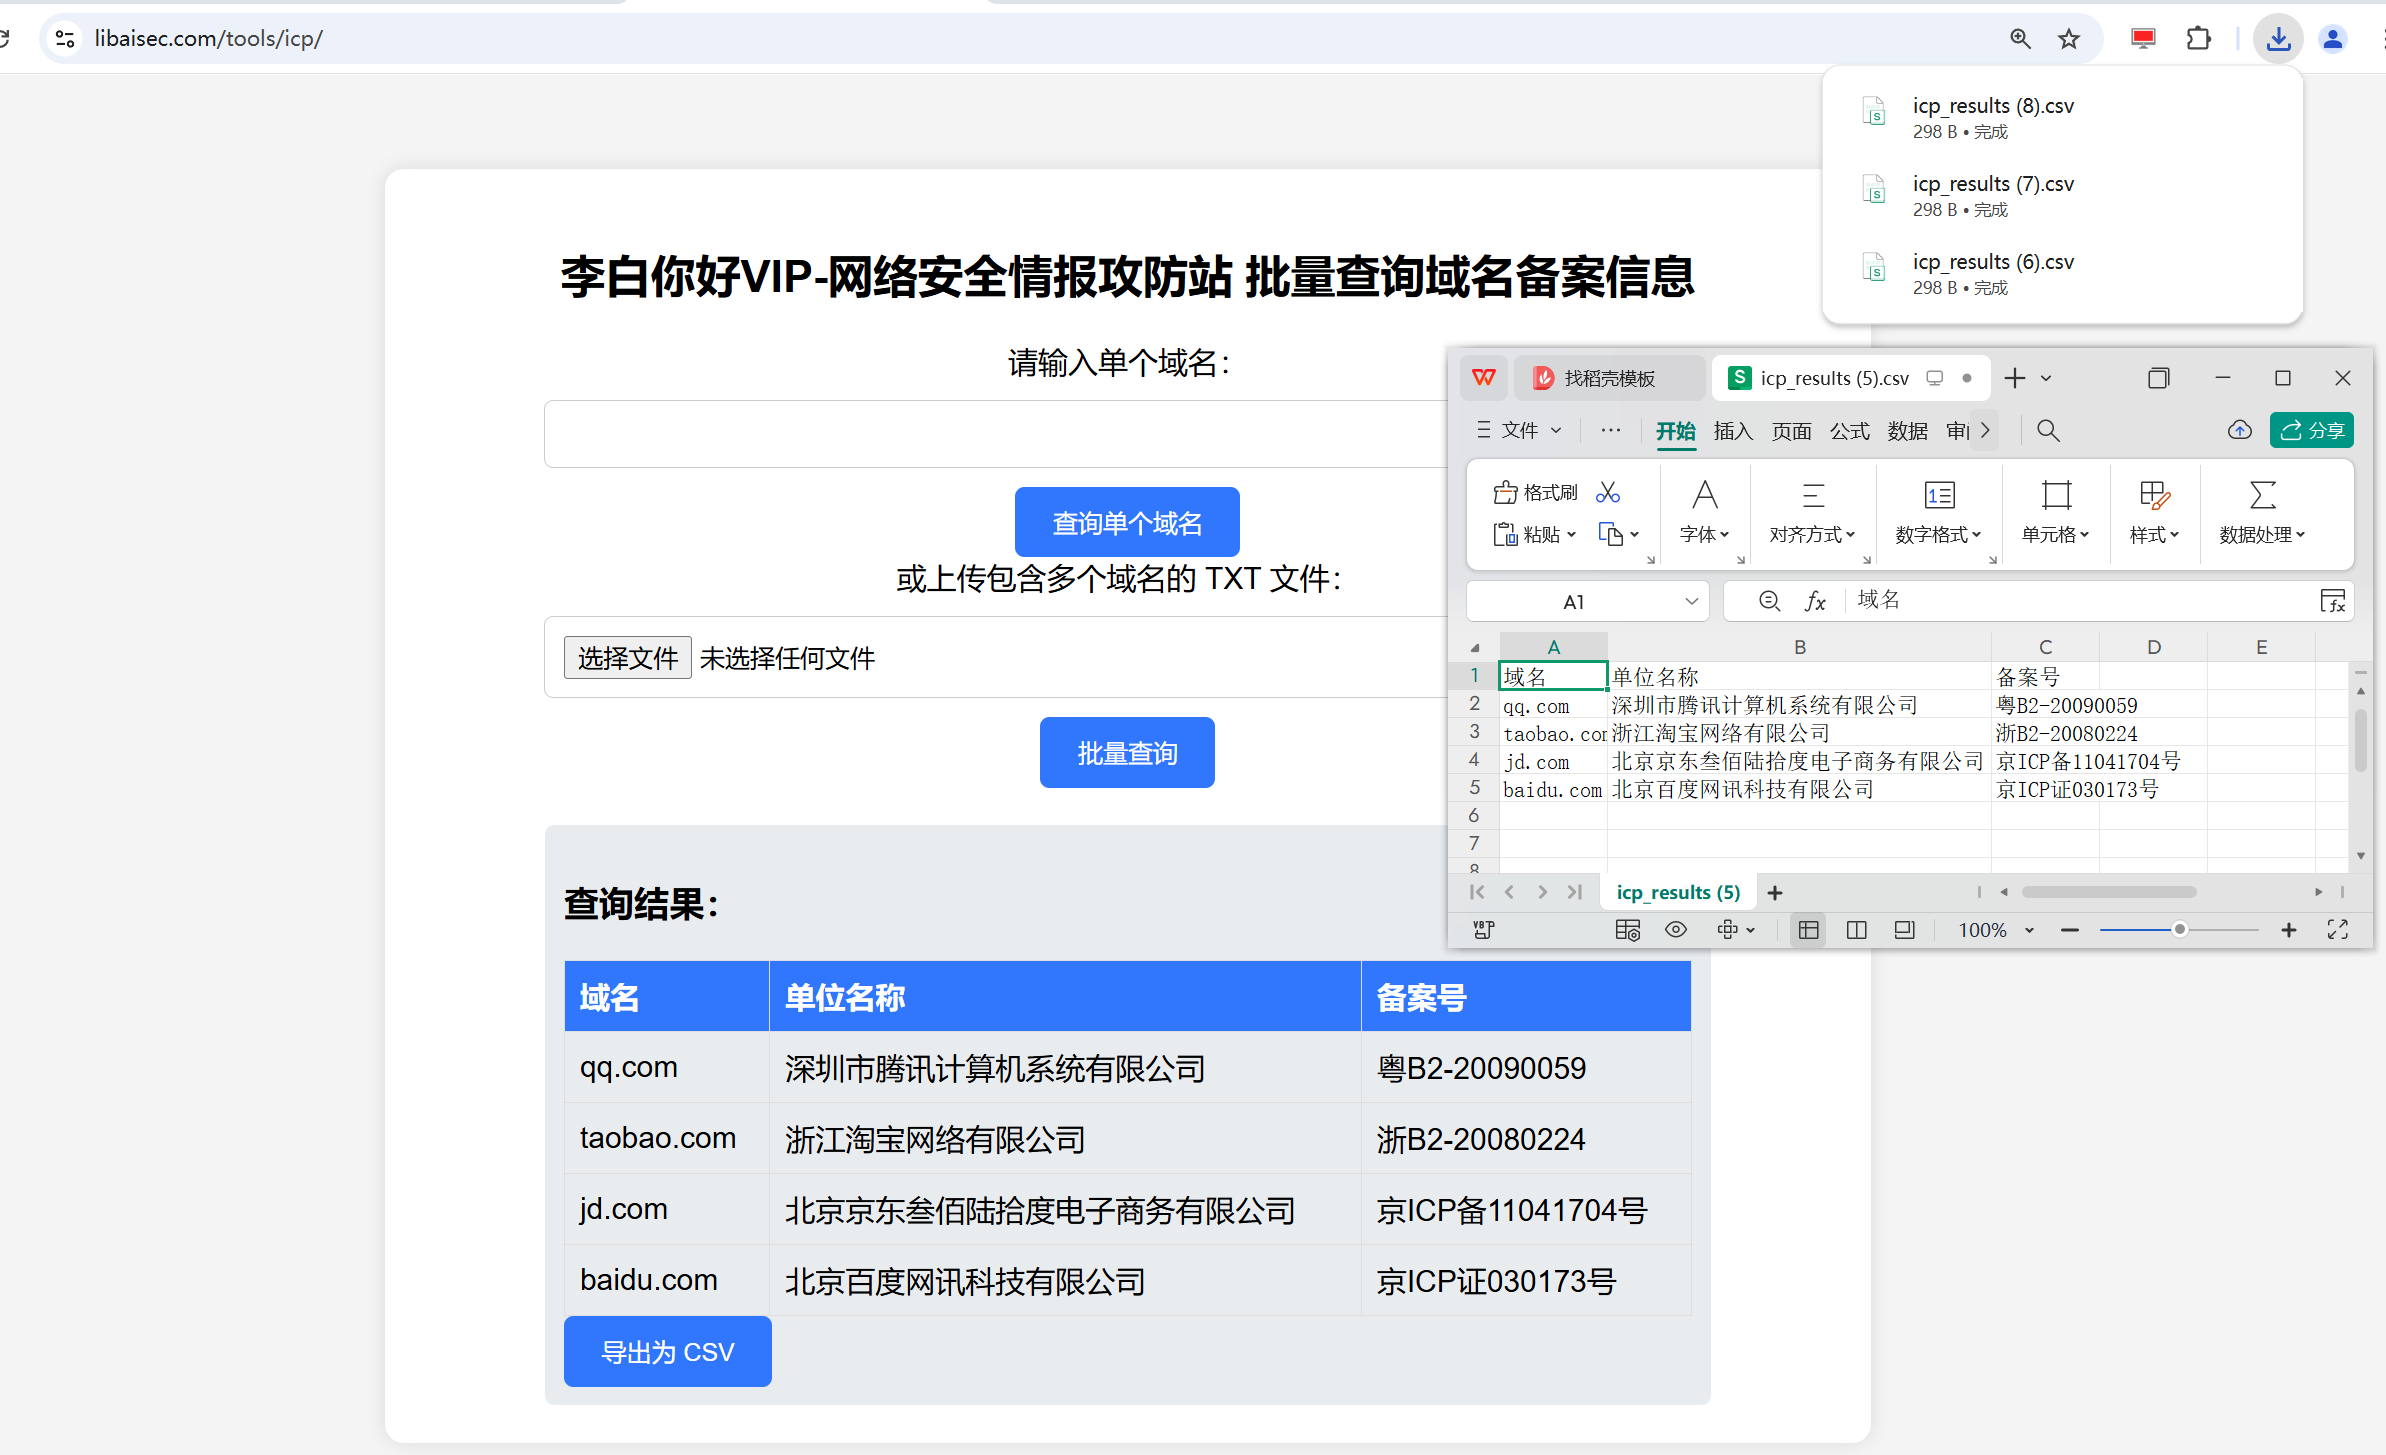2386x1455 pixels.
Task: Click the 选择文件 file chooser button
Action: 627,657
